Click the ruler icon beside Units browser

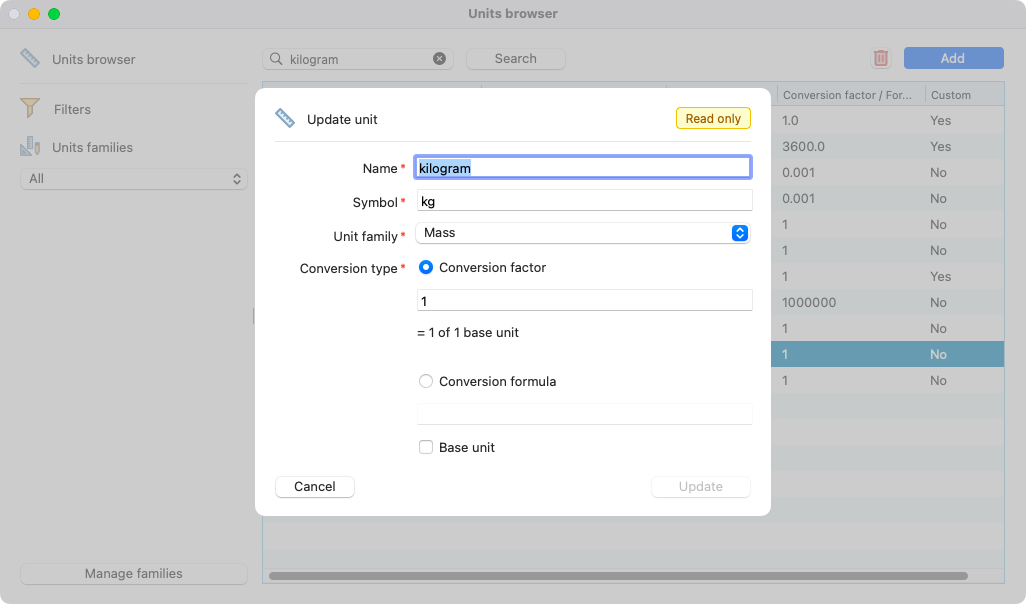click(x=29, y=58)
